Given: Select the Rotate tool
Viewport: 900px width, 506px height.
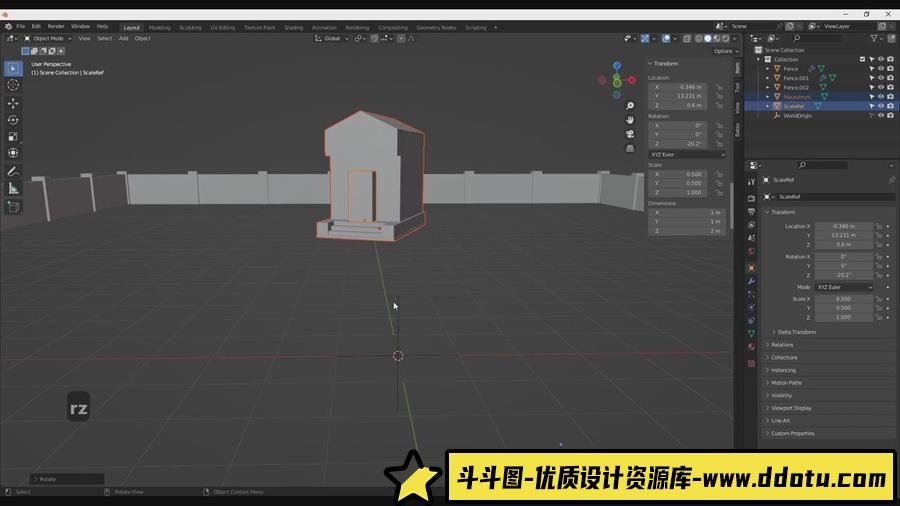Looking at the screenshot, I should [13, 120].
